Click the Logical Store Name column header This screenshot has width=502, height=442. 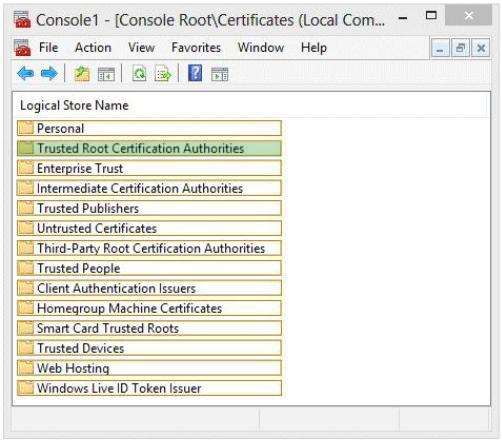click(74, 106)
